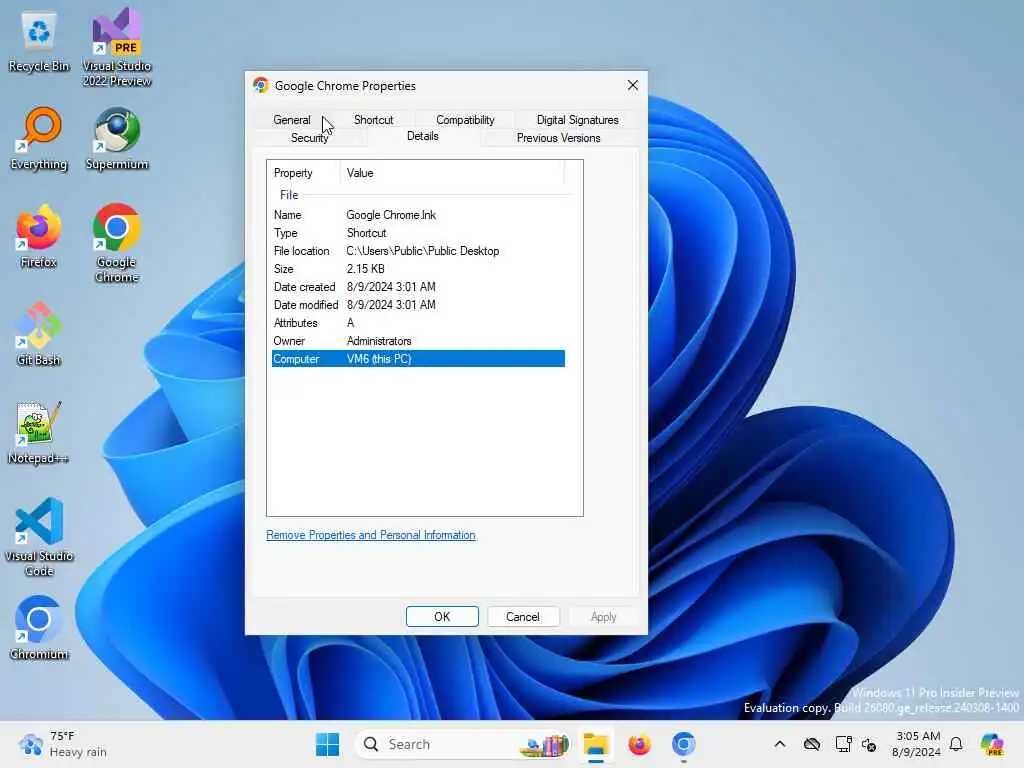Click the Property column header

click(304, 173)
